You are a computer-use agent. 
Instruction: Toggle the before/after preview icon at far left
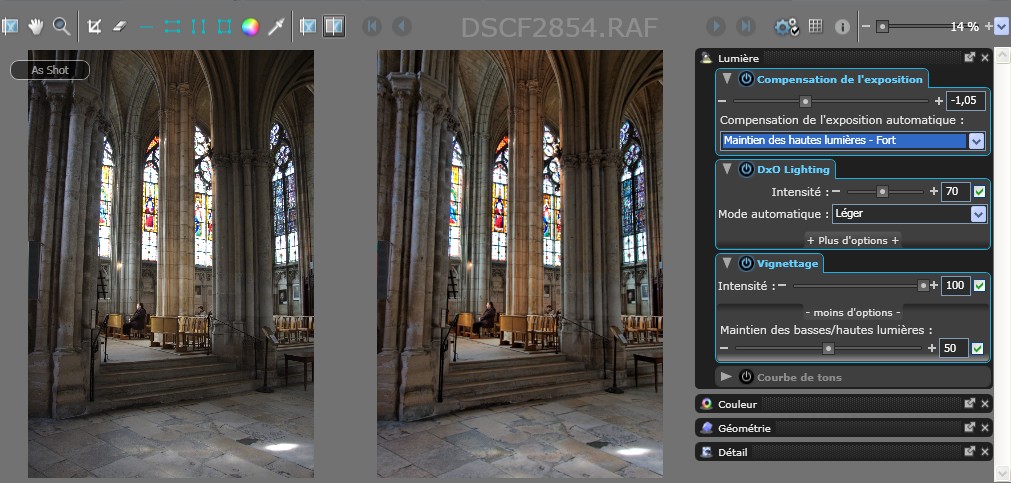pos(10,26)
